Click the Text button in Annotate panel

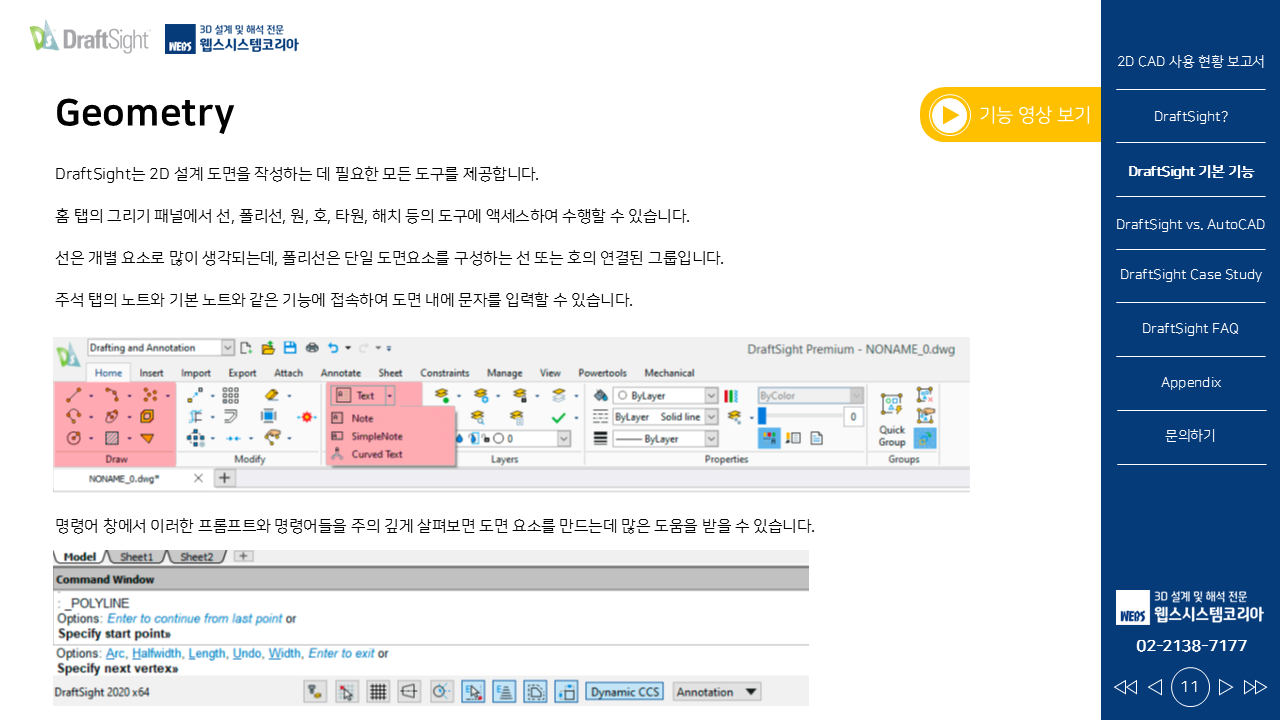pos(356,396)
